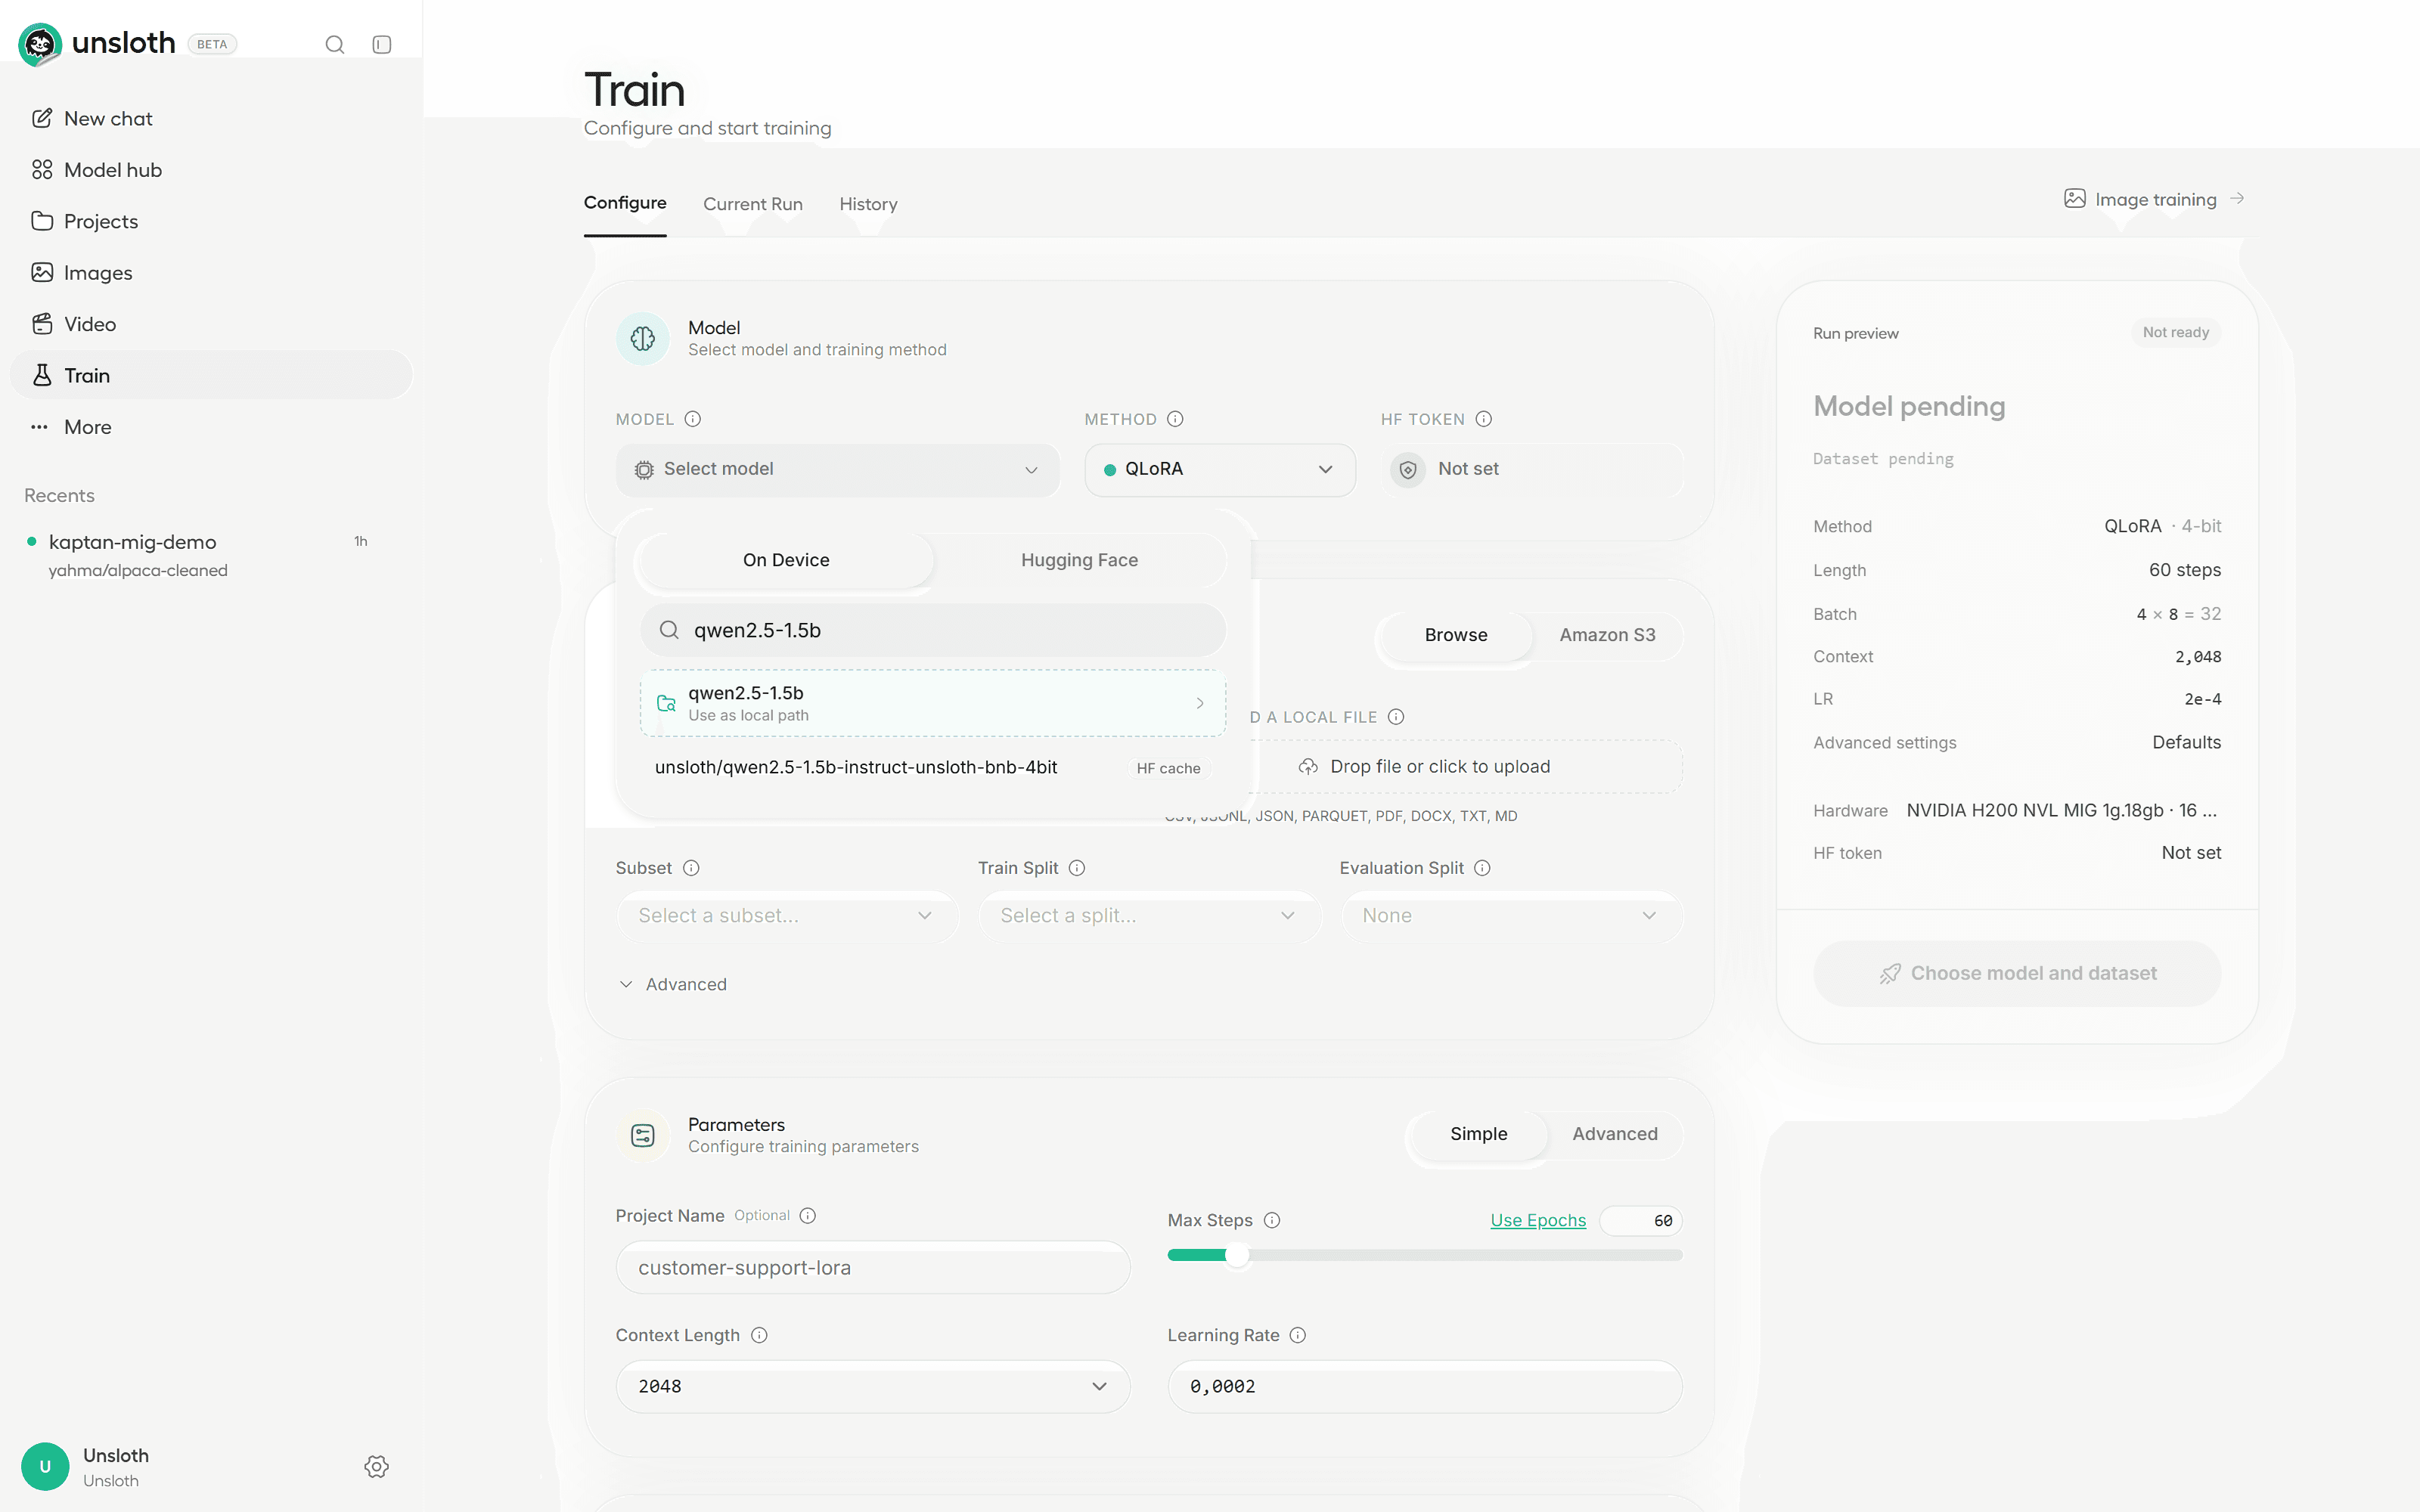Show info for Subset field
Screen dimensions: 2420x1512
(x=691, y=868)
